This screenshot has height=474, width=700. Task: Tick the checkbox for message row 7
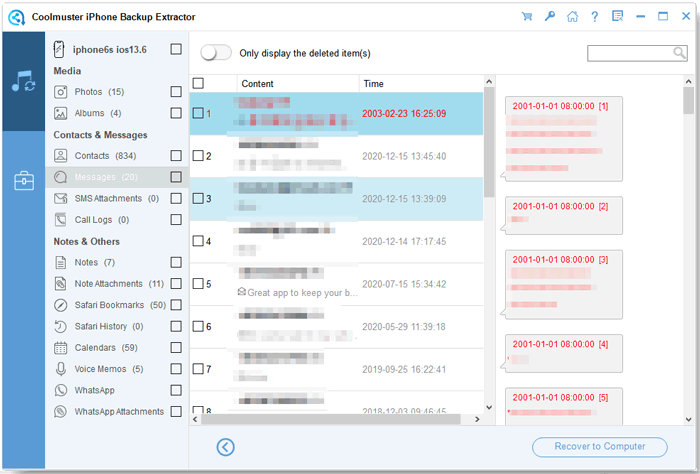tap(198, 369)
